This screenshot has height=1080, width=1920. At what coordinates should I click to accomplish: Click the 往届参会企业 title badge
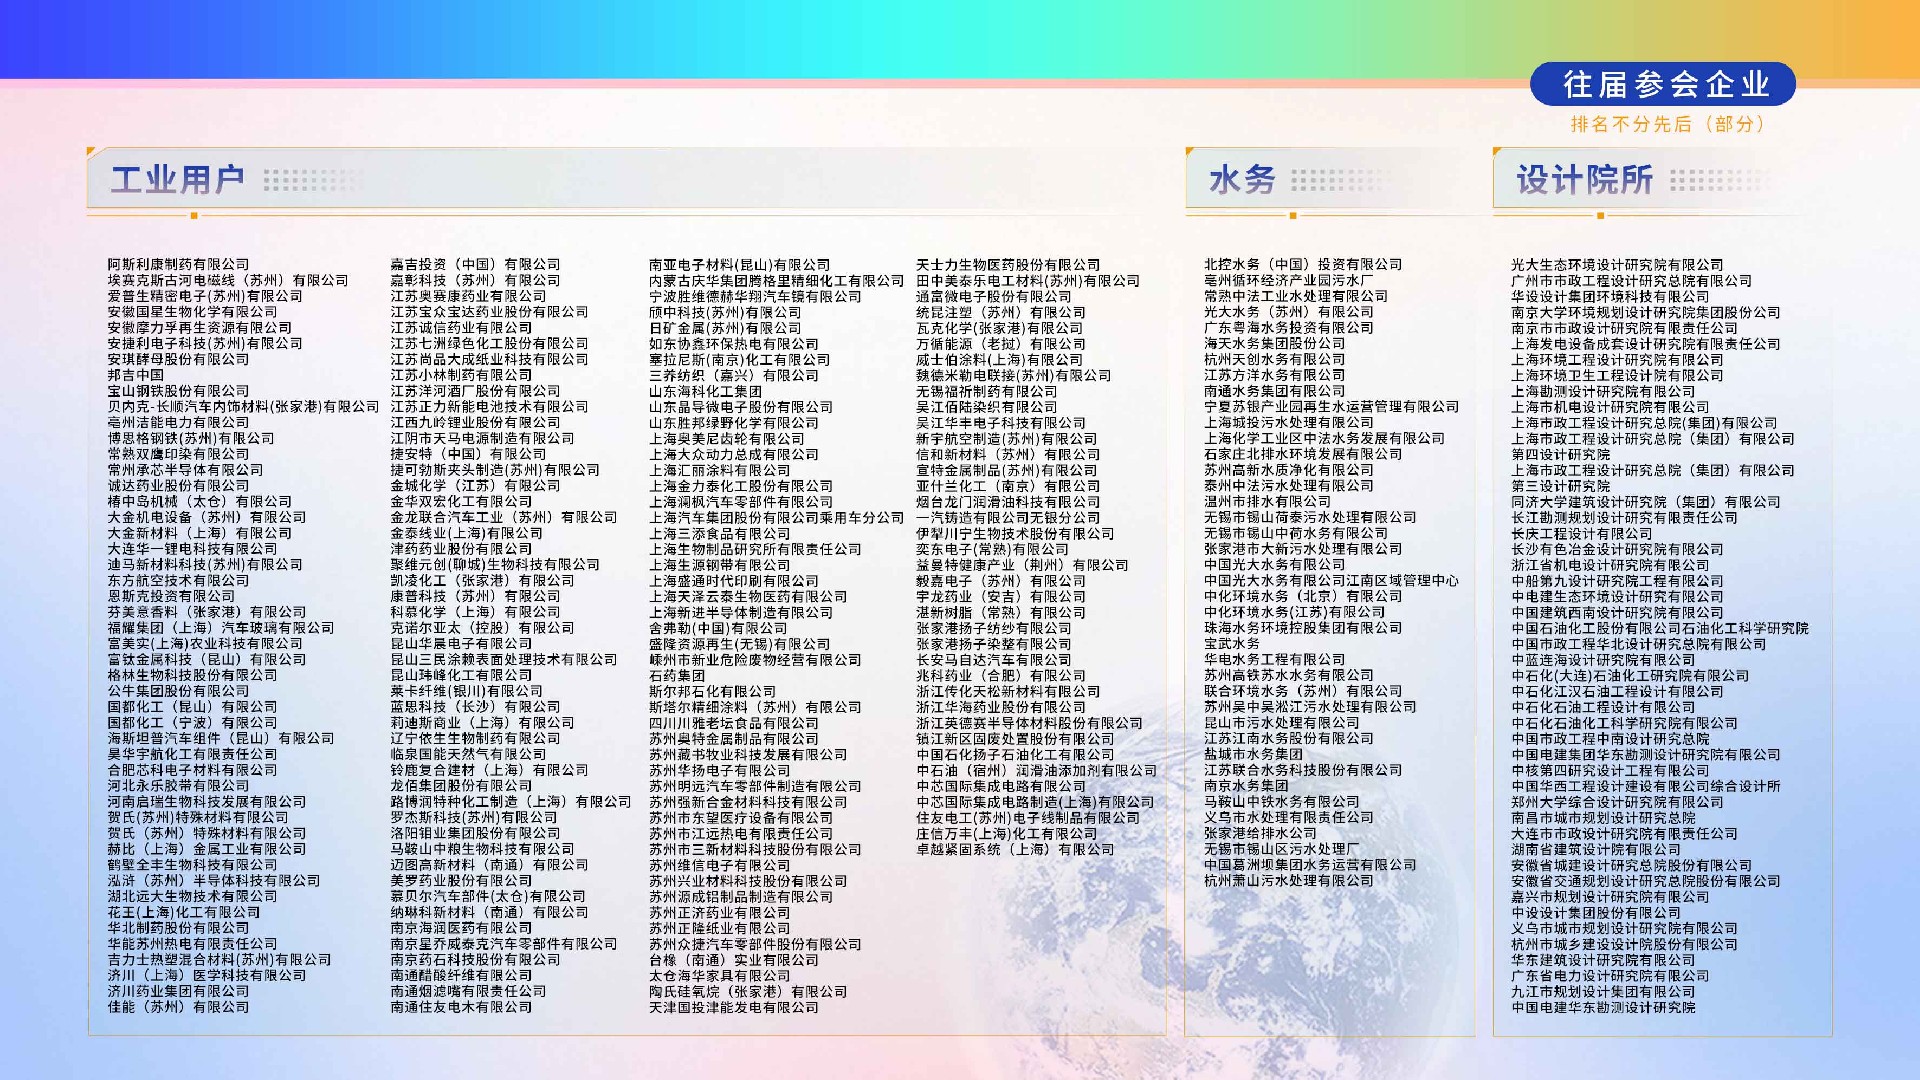1663,84
